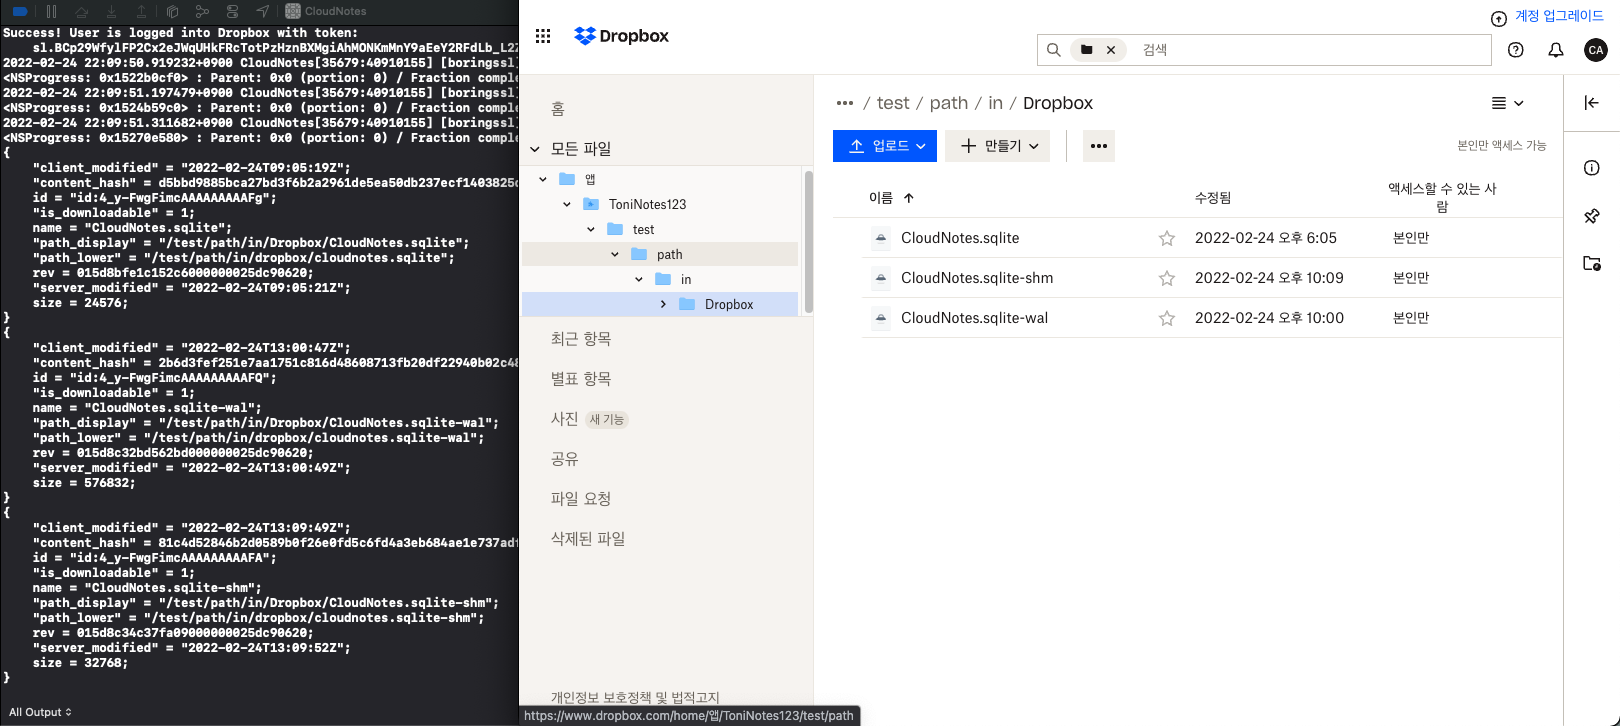This screenshot has height=726, width=1620.
Task: Click the file icon of CloudNotes.sqlite-wal
Action: coord(880,318)
